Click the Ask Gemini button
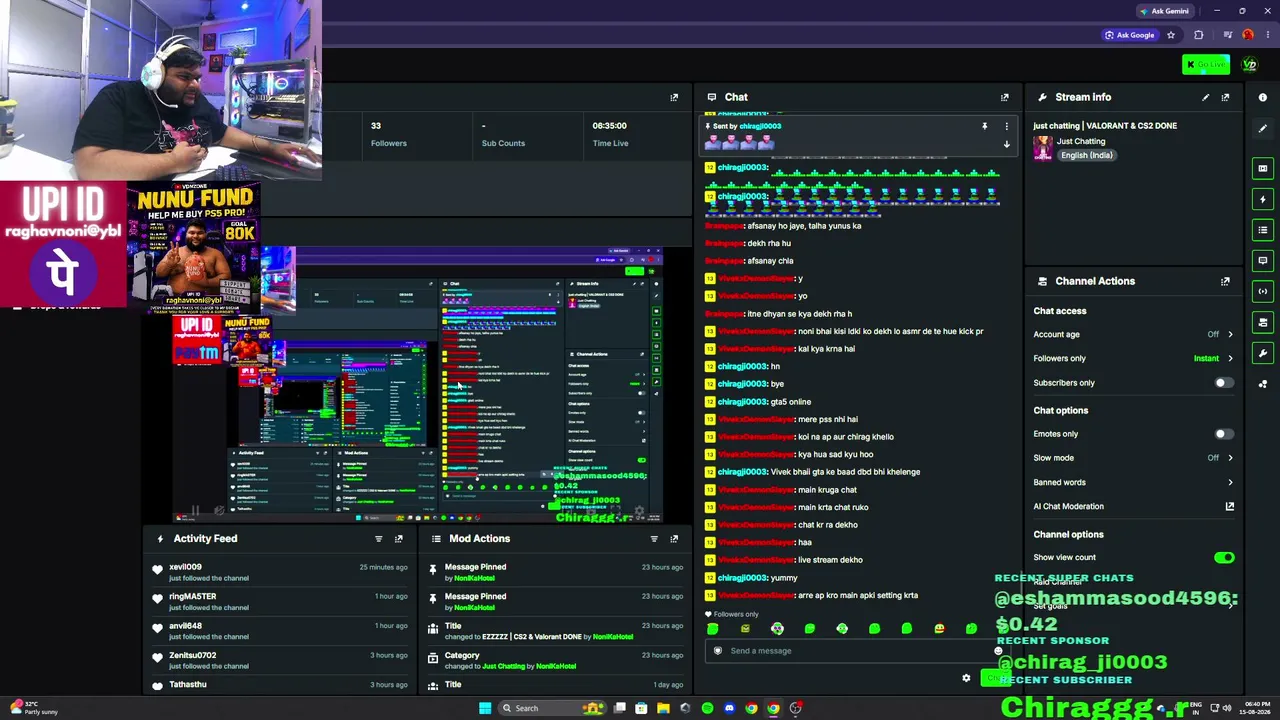 (1165, 11)
